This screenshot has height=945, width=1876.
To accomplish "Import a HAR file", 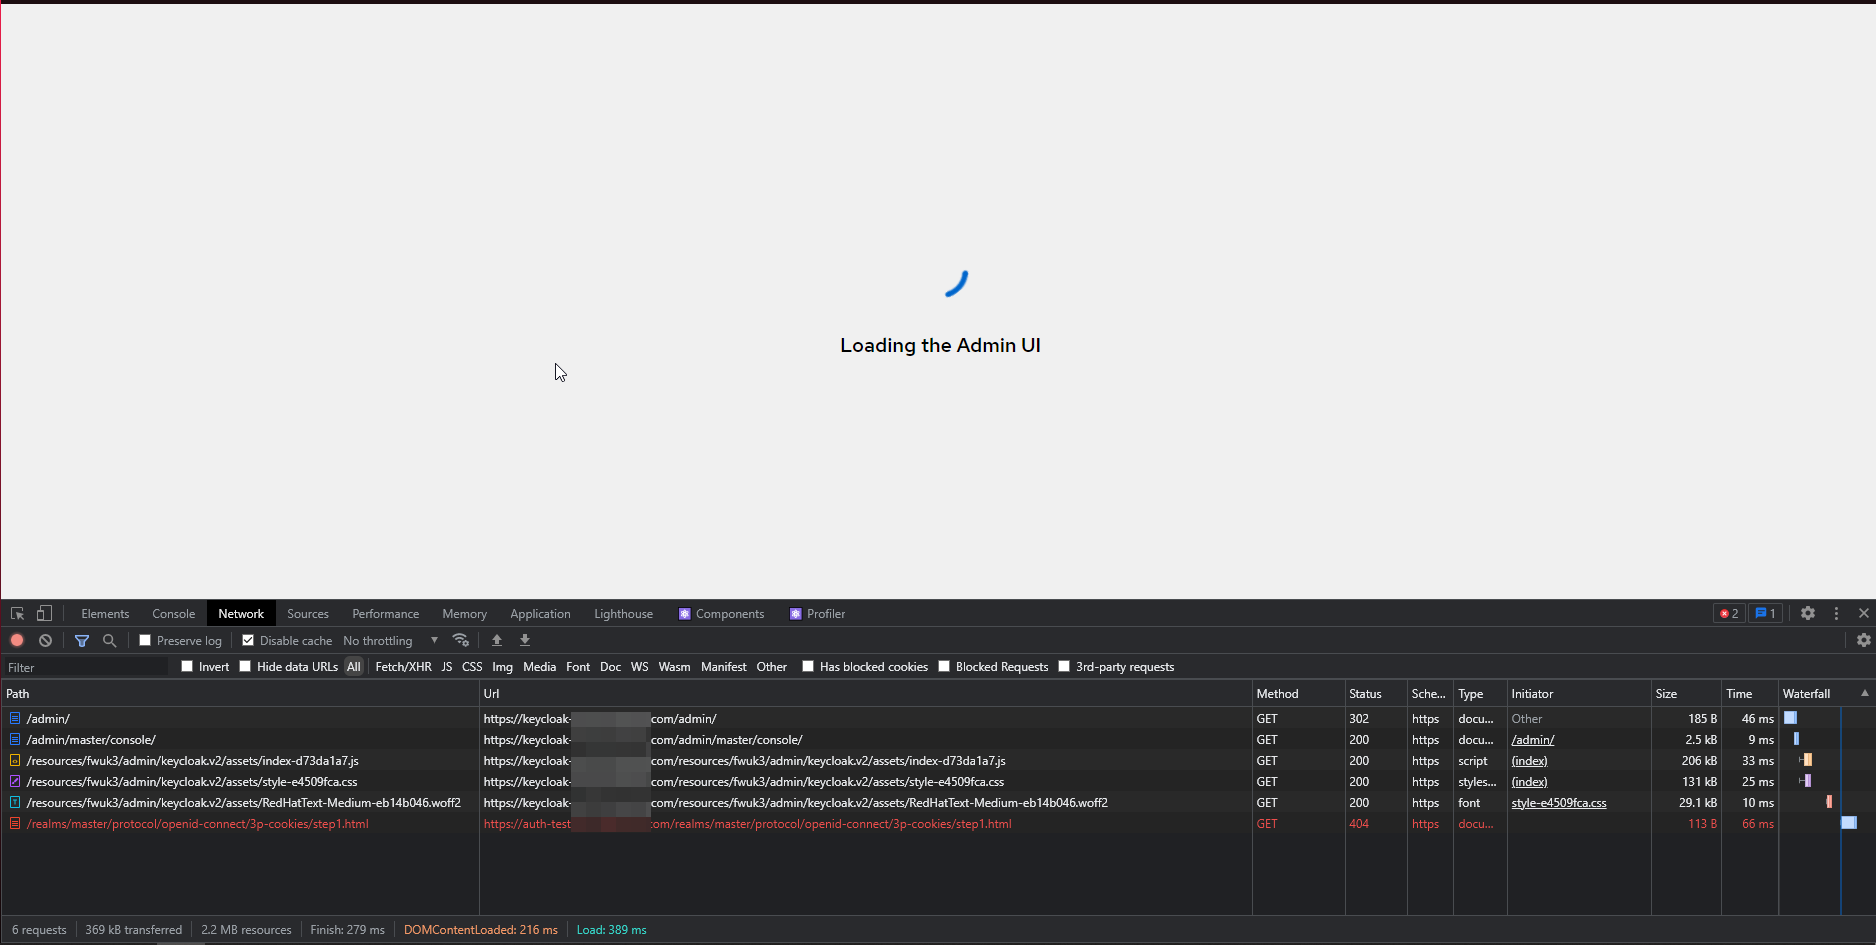I will click(497, 639).
